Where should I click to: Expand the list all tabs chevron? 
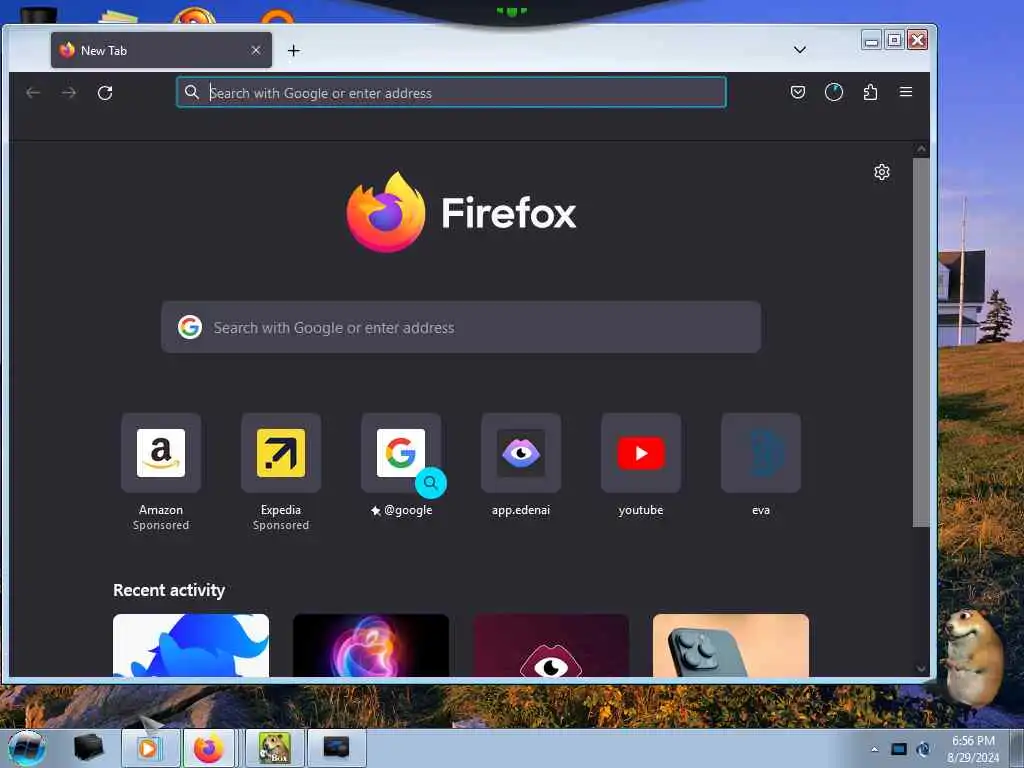coord(799,50)
